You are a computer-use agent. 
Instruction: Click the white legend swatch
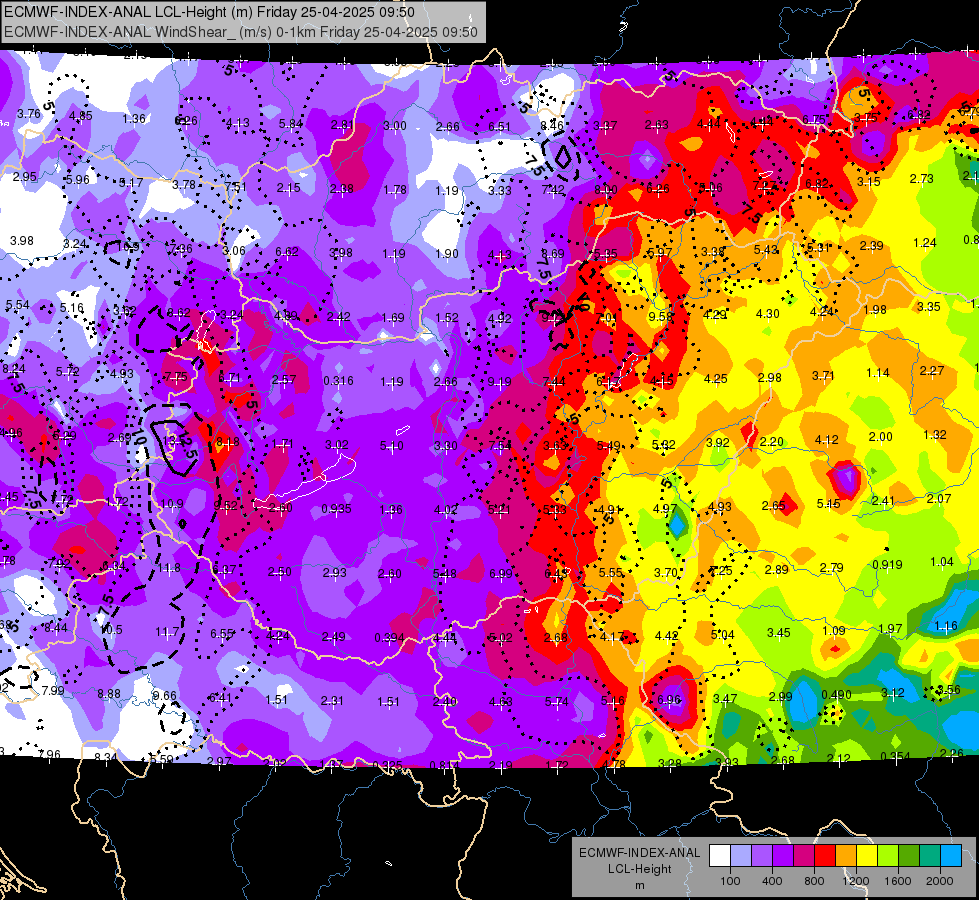(720, 856)
